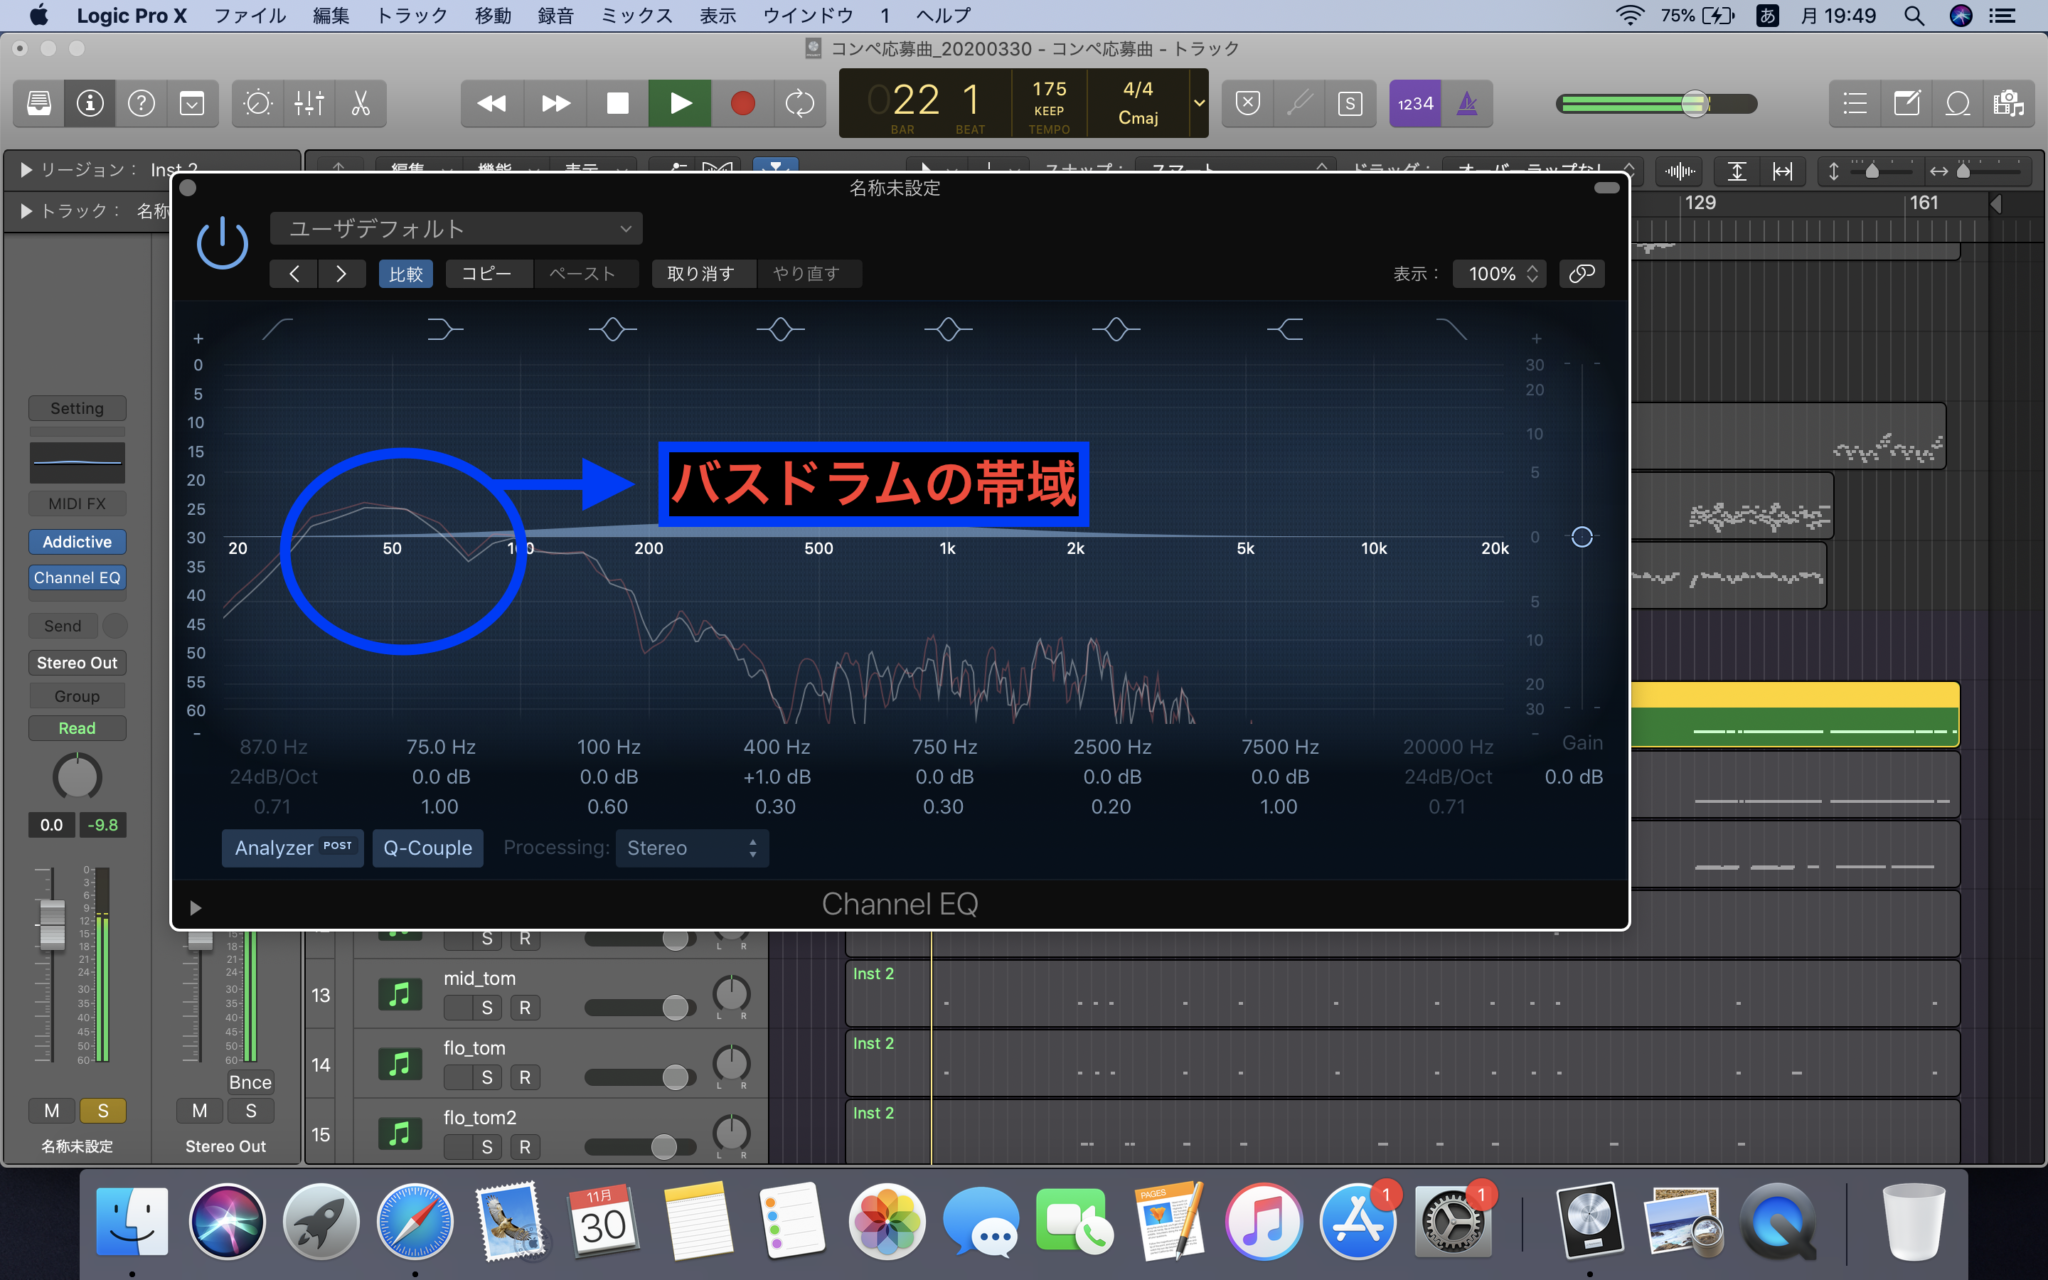Viewport: 2048px width, 1280px height.
Task: Open the Library icon at top left
Action: [38, 103]
